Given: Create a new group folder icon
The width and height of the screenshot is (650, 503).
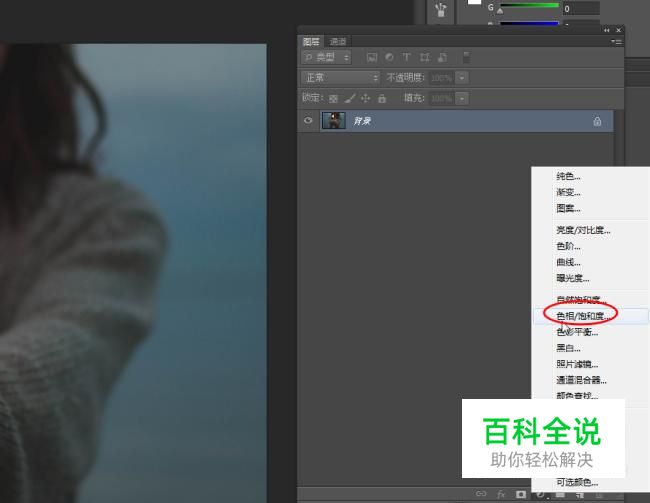Looking at the screenshot, I should pos(560,495).
